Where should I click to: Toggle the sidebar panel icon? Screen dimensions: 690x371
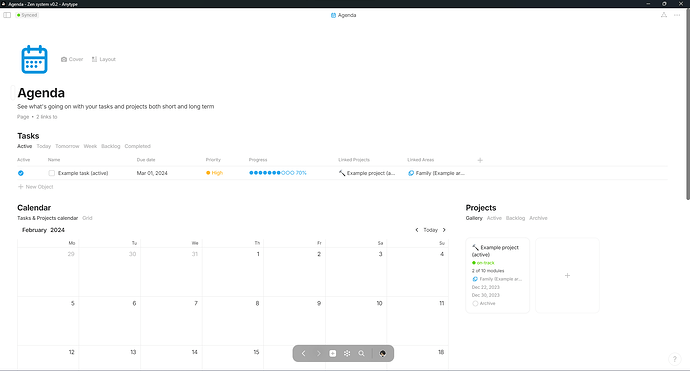[x=7, y=15]
